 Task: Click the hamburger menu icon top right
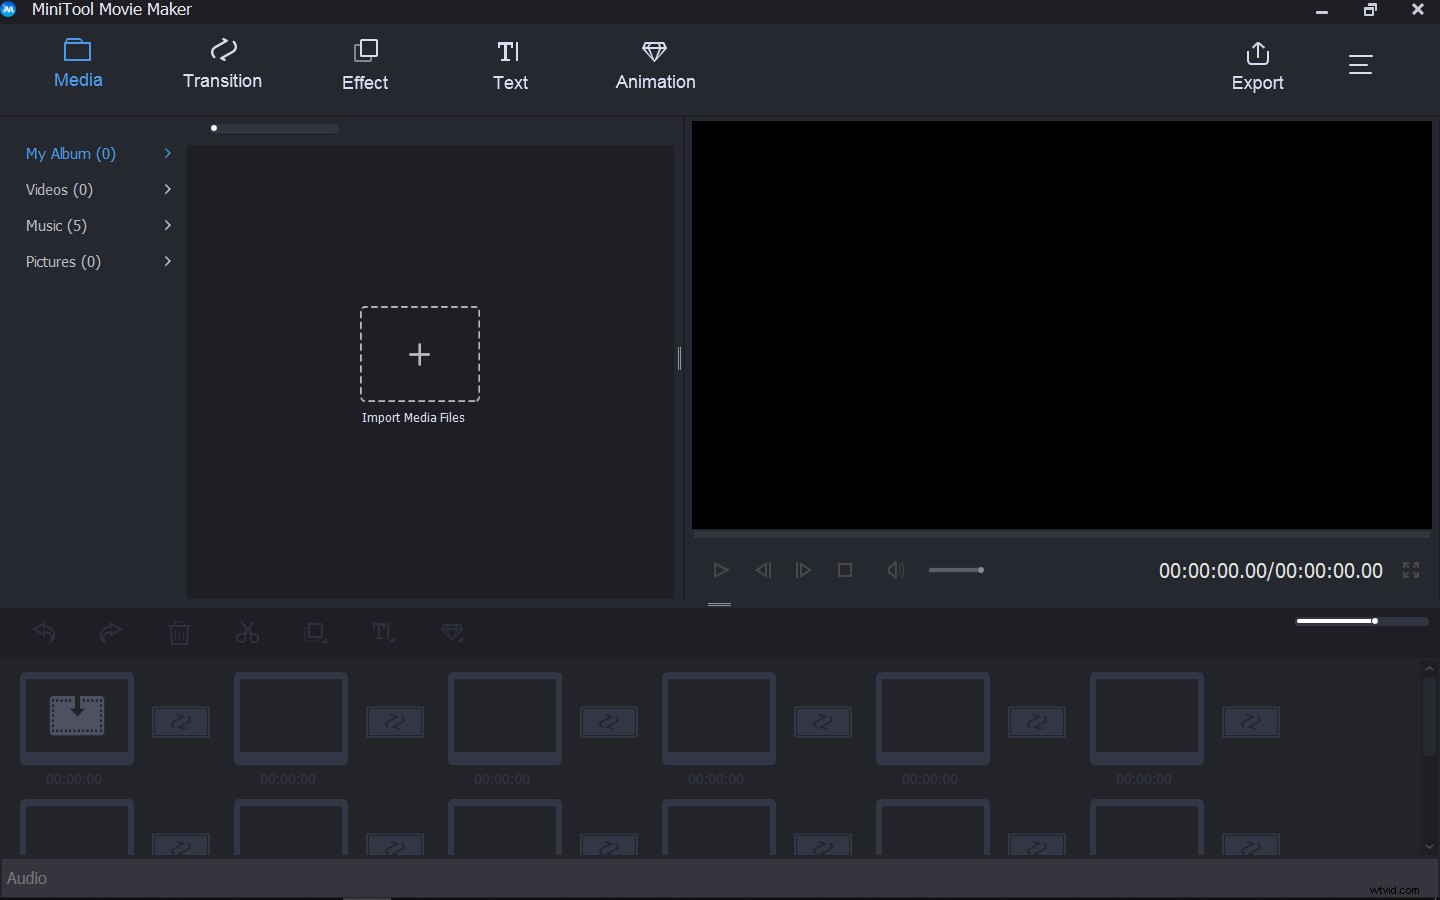1361,64
